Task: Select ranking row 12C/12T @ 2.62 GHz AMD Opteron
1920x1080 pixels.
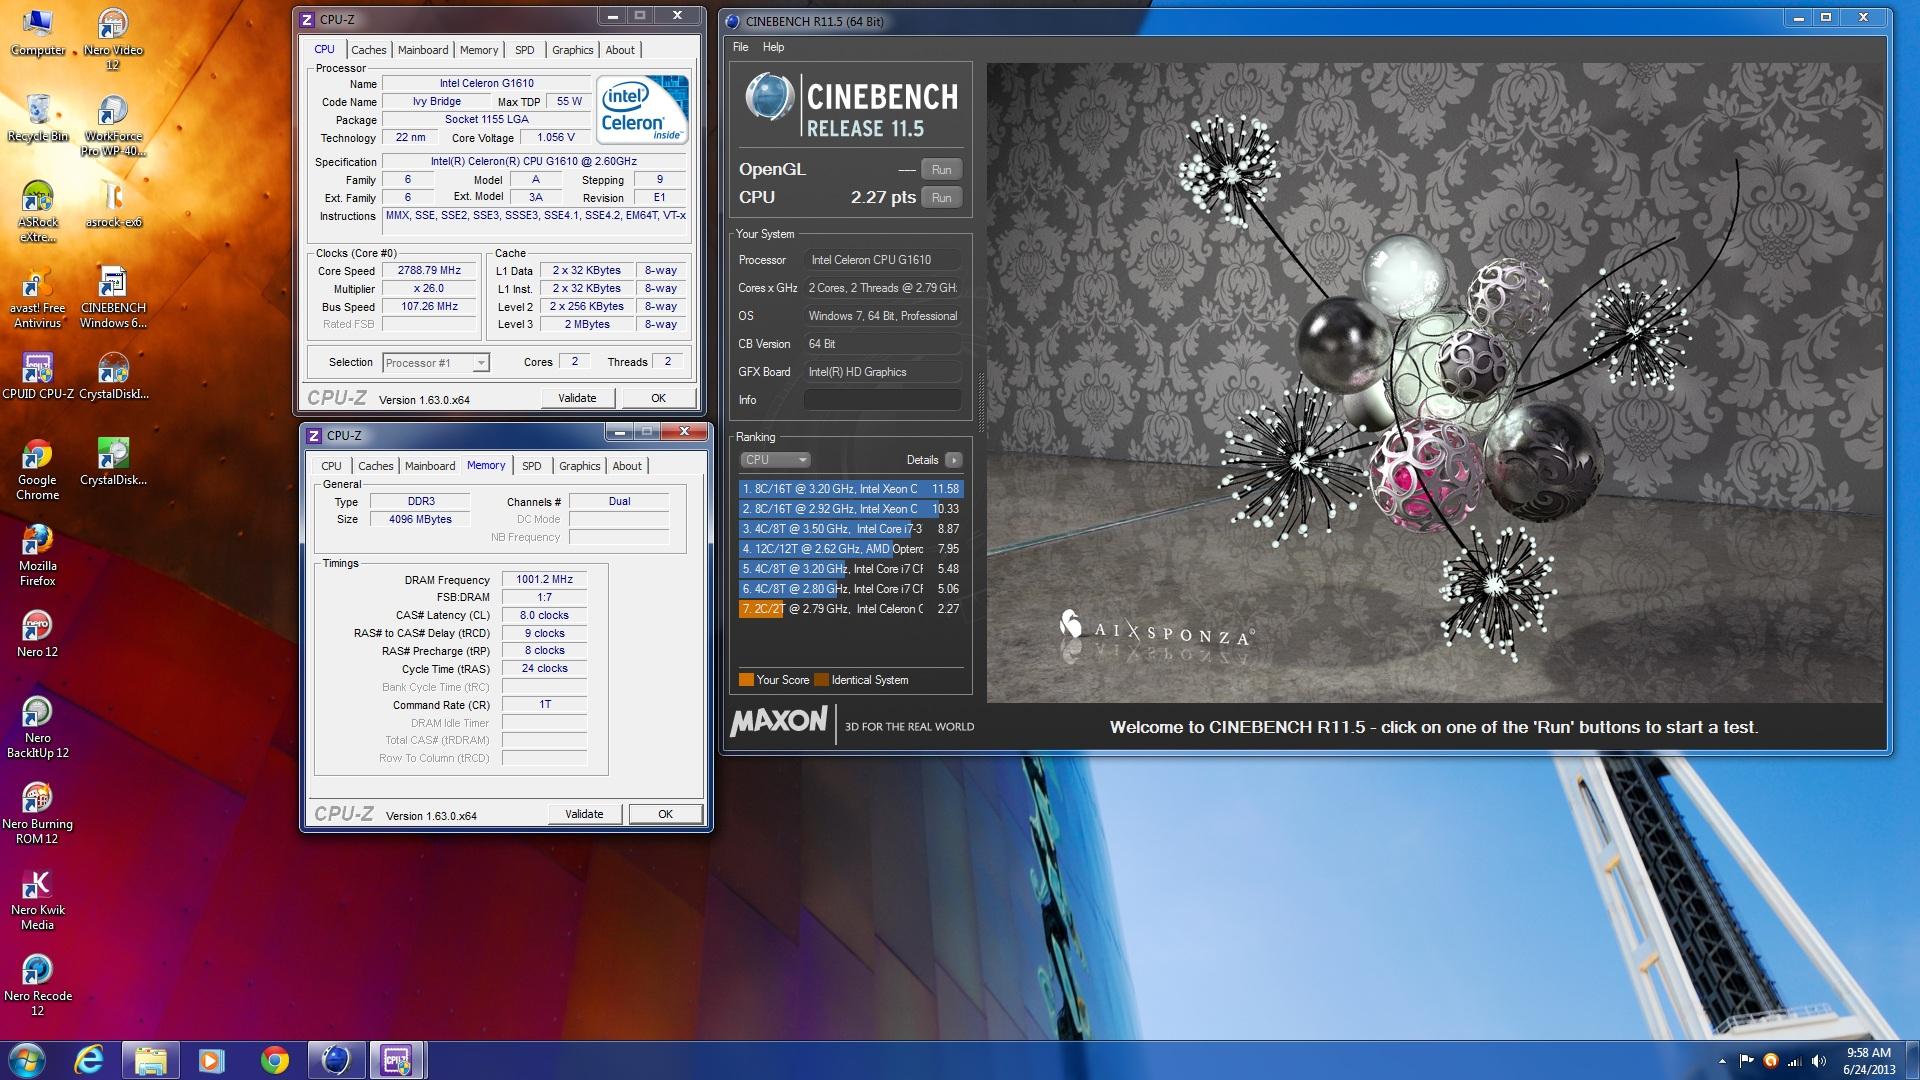Action: click(851, 549)
